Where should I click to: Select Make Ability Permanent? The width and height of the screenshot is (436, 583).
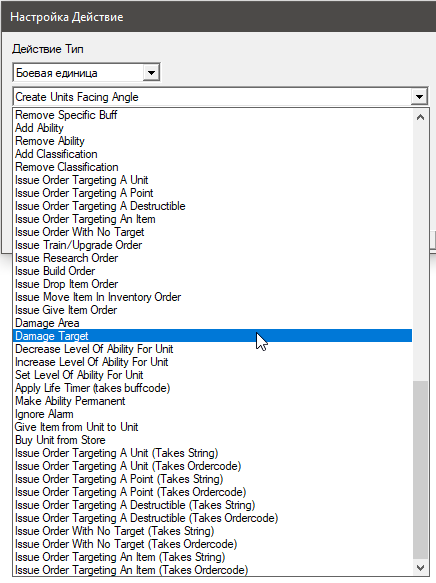pos(213,401)
